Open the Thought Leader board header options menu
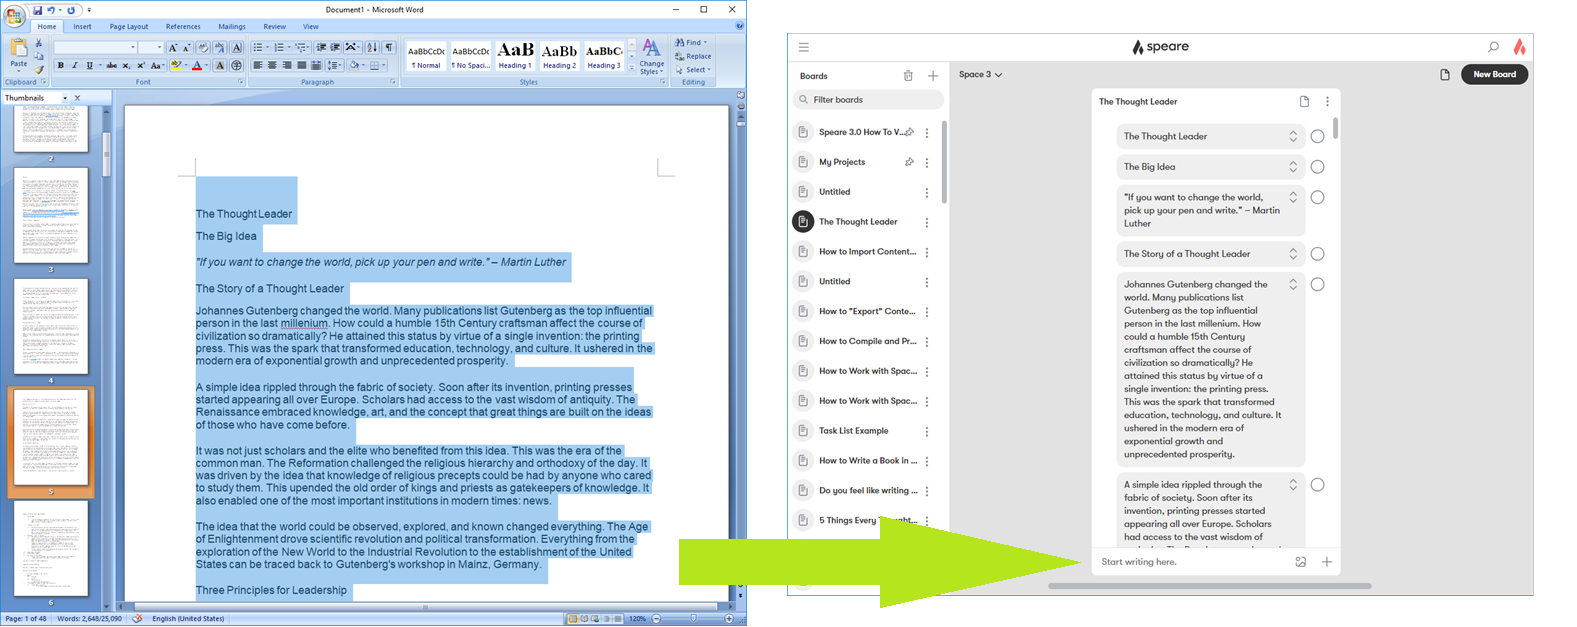Viewport: 1577px width, 627px height. pos(1327,102)
